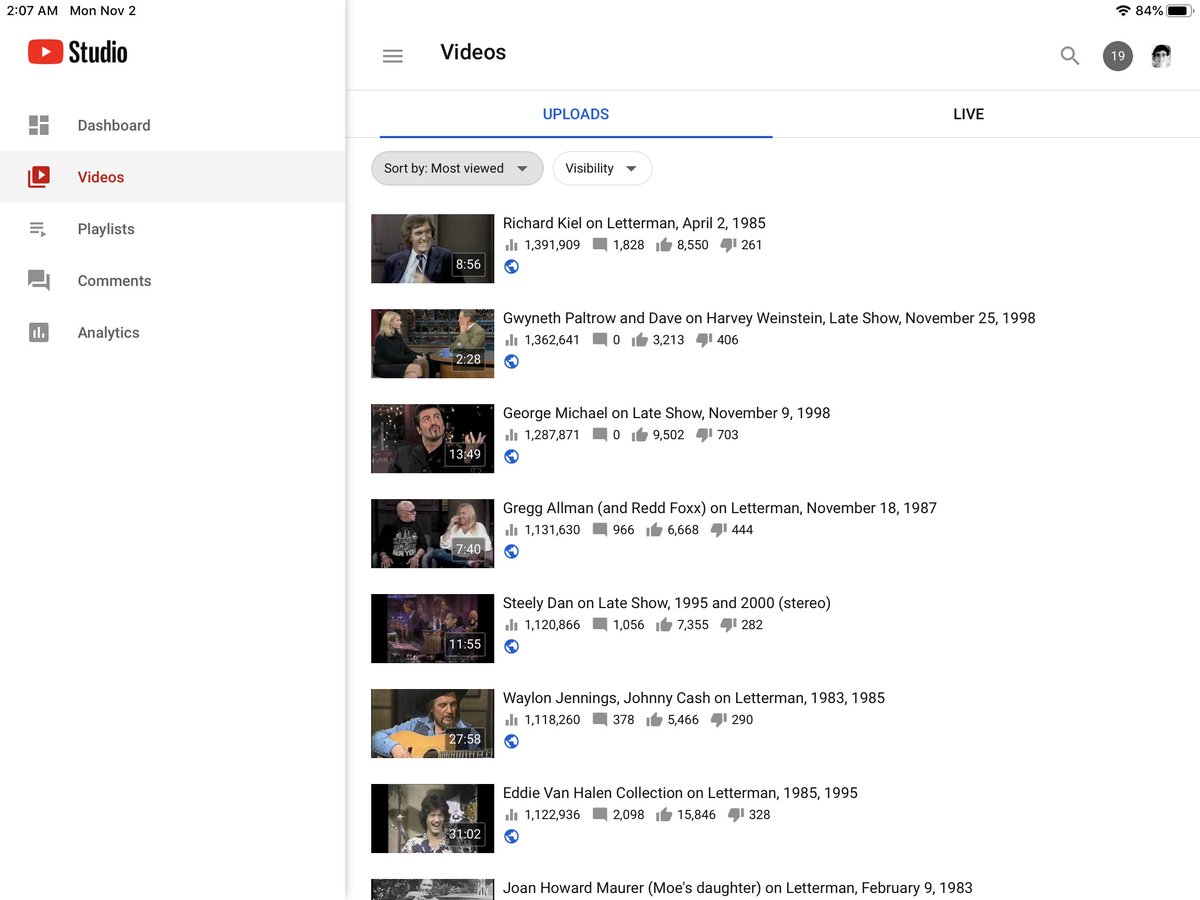Viewport: 1200px width, 900px height.
Task: Click views bar icon on Steely Dan row
Action: (x=511, y=625)
